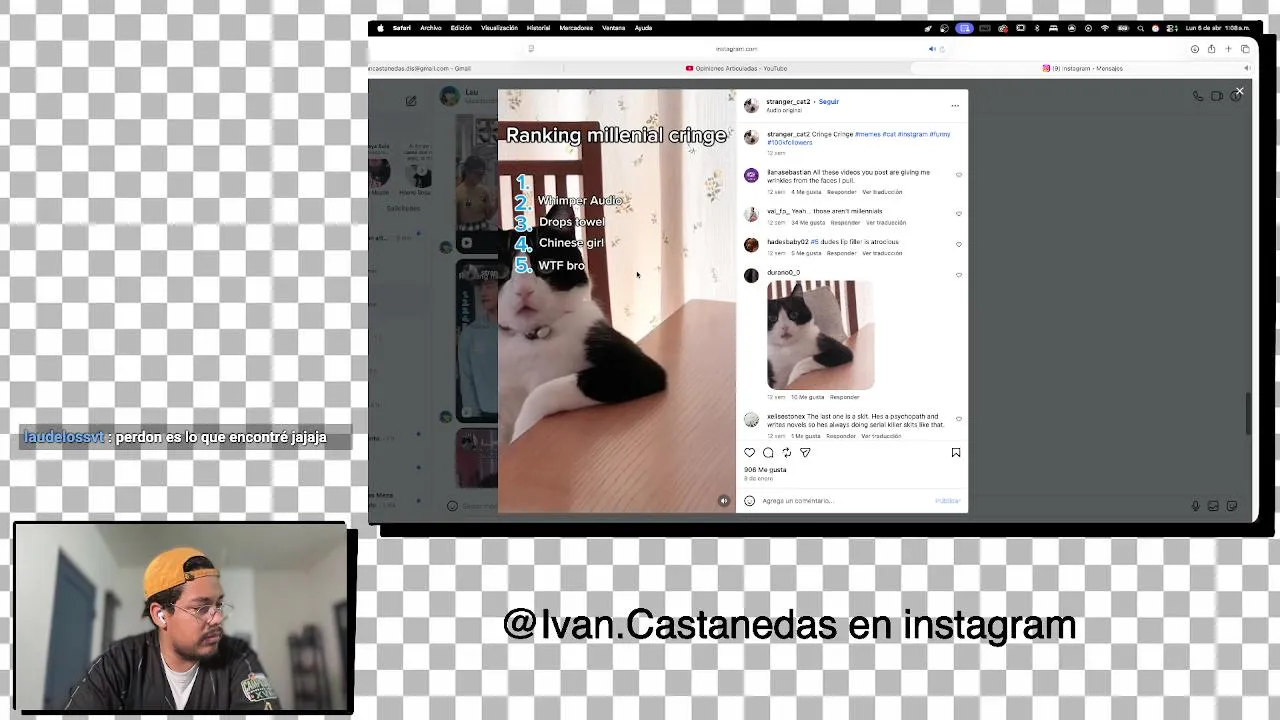
Task: Open macOS Spotlight search in the menu bar
Action: click(x=1140, y=28)
